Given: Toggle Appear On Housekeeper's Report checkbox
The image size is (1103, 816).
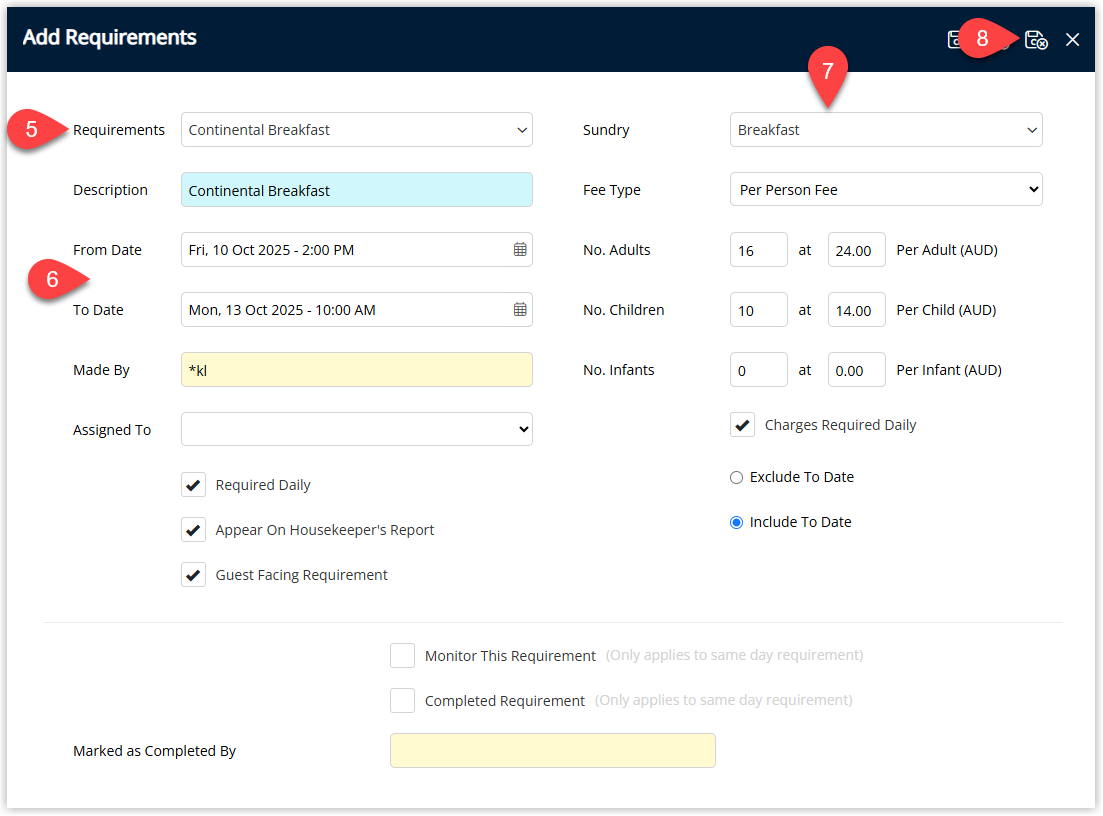Looking at the screenshot, I should (193, 530).
